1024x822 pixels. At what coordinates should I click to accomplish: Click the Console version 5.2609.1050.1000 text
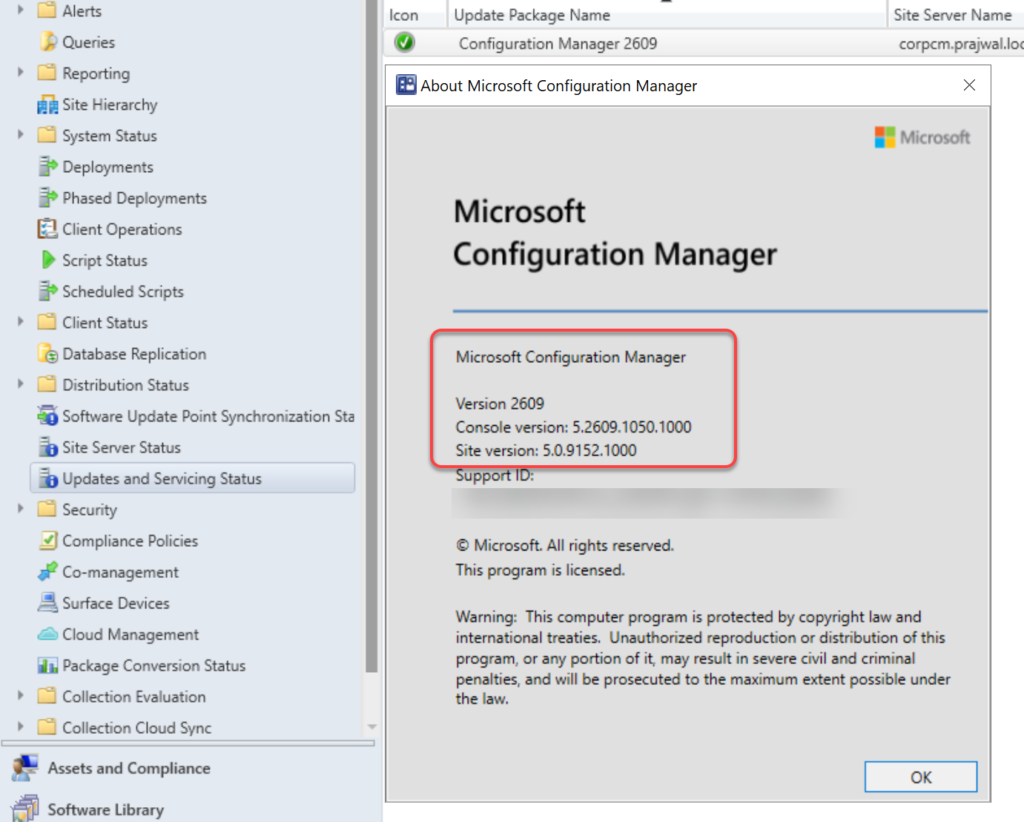573,427
